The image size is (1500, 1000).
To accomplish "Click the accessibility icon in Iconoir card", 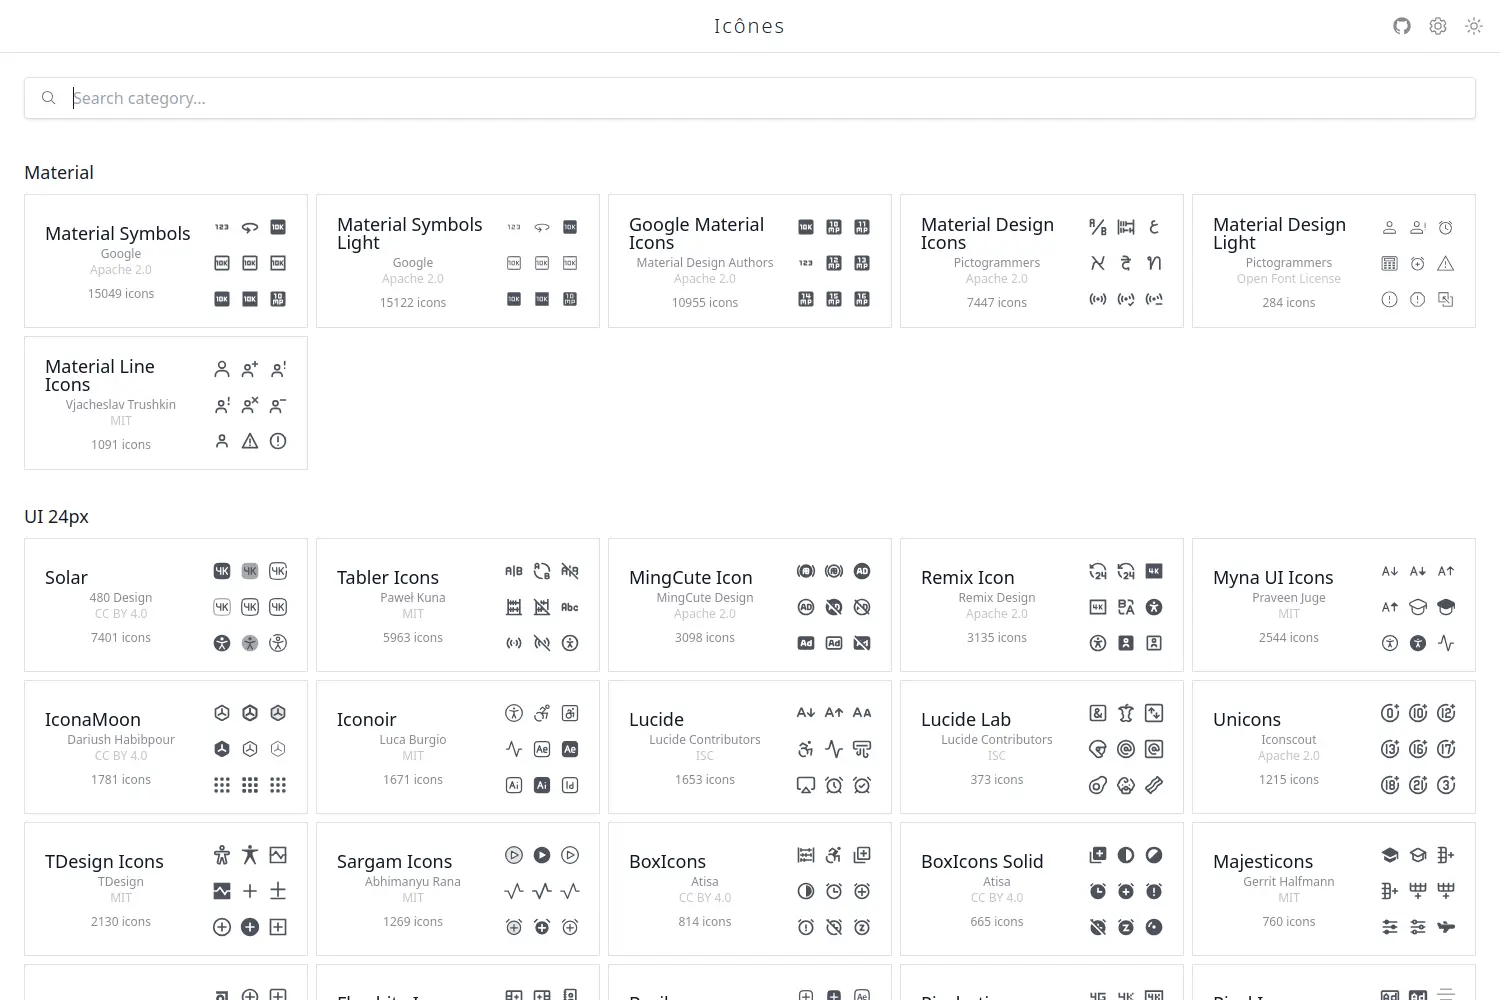I will coord(514,713).
